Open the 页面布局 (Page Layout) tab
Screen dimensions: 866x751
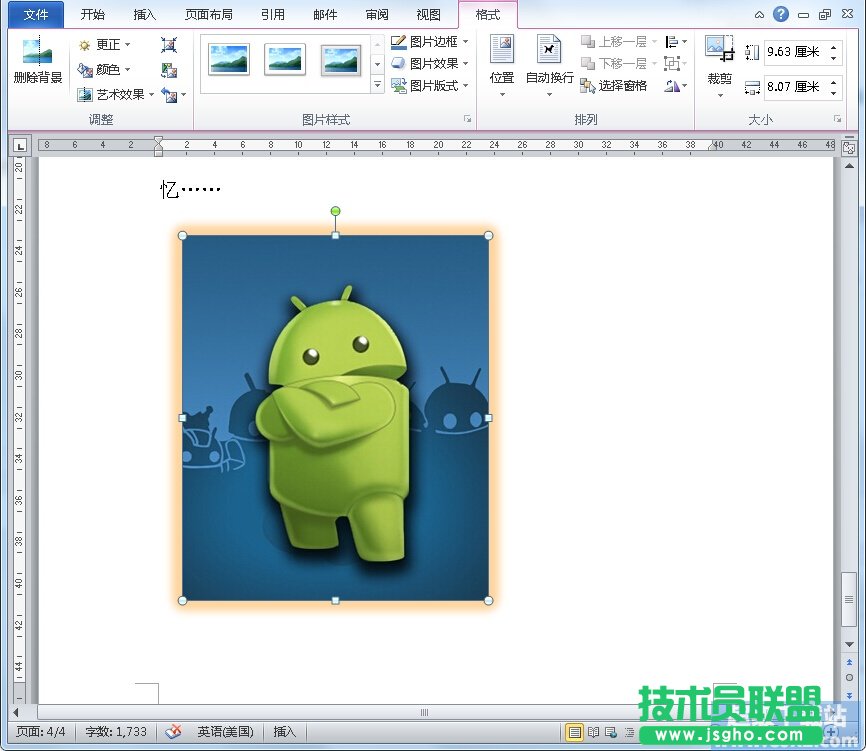coord(209,15)
